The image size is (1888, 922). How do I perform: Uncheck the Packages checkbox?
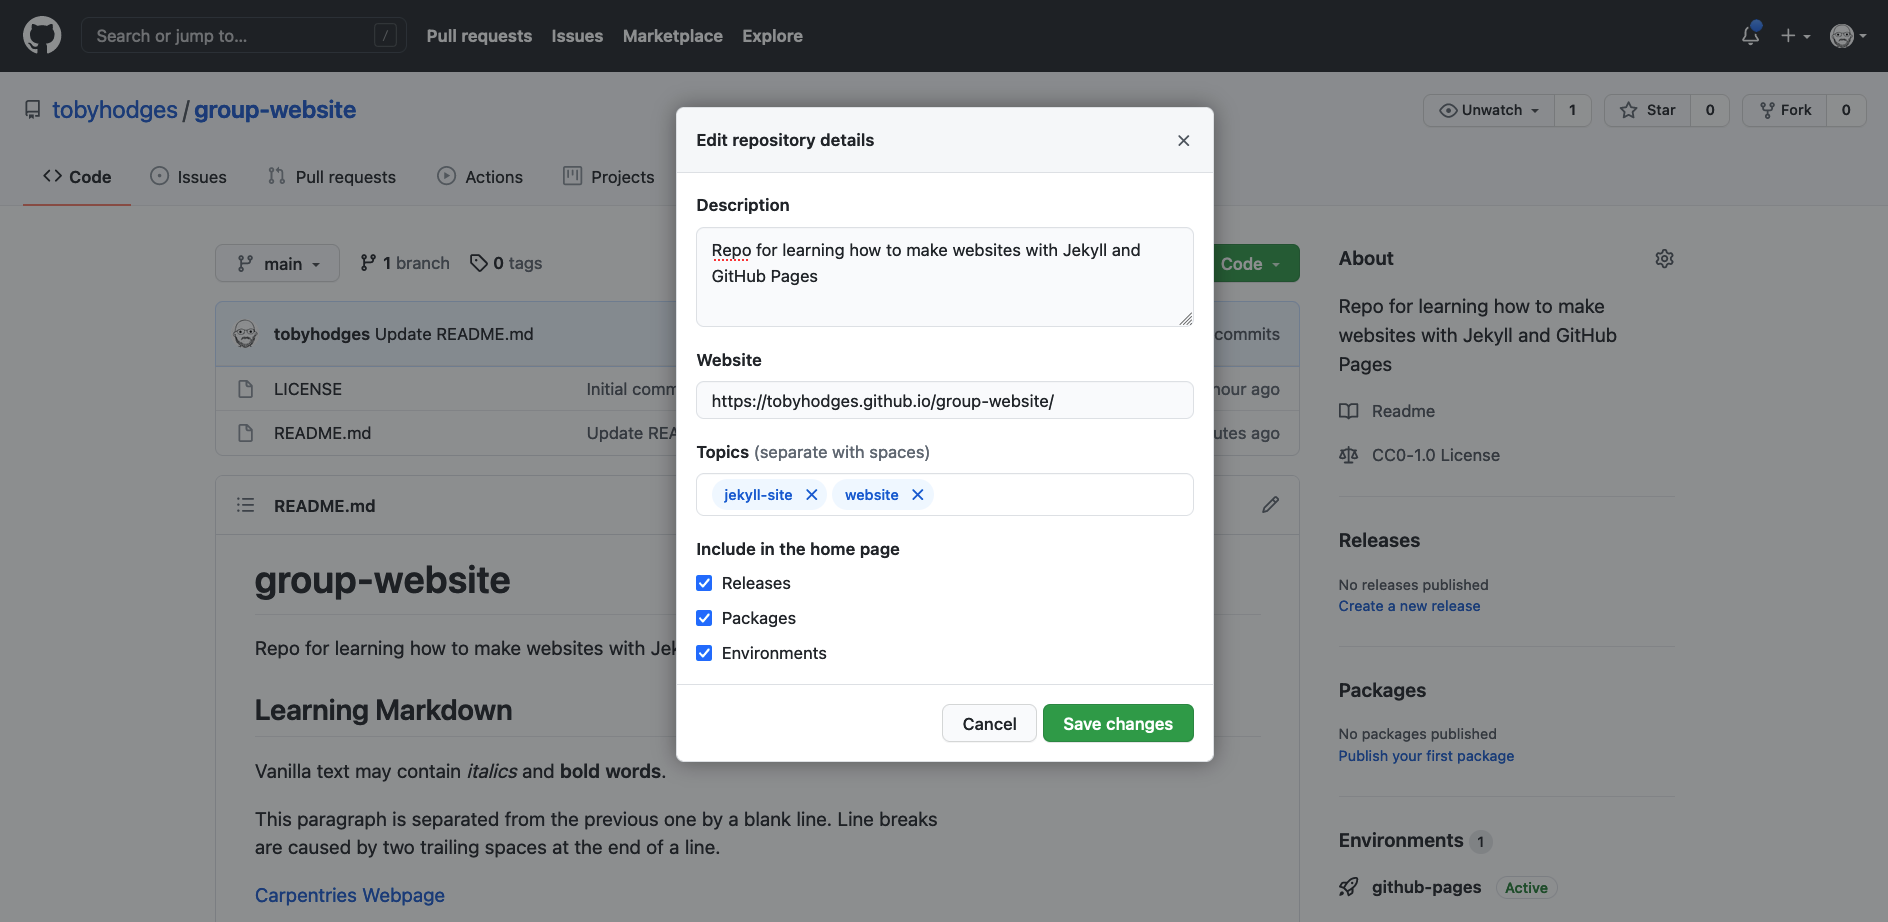point(704,618)
